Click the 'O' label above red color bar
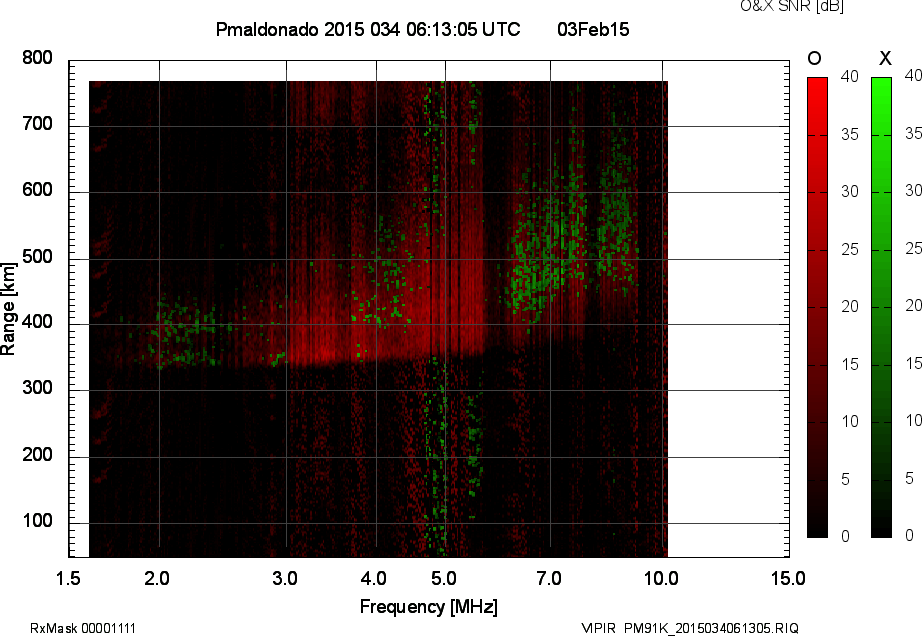The height and width of the screenshot is (636, 922). pos(814,58)
